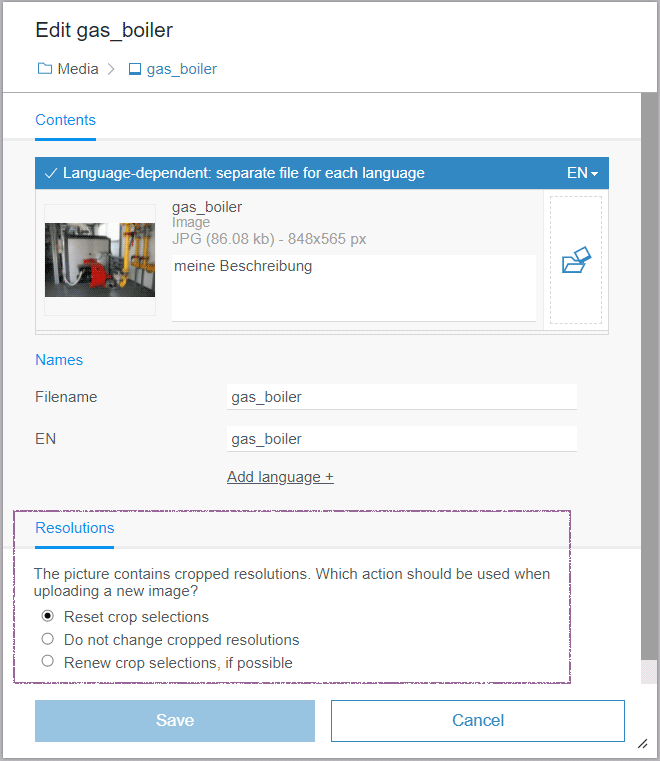This screenshot has width=660, height=761.
Task: Switch to the Contents tab
Action: pos(66,120)
